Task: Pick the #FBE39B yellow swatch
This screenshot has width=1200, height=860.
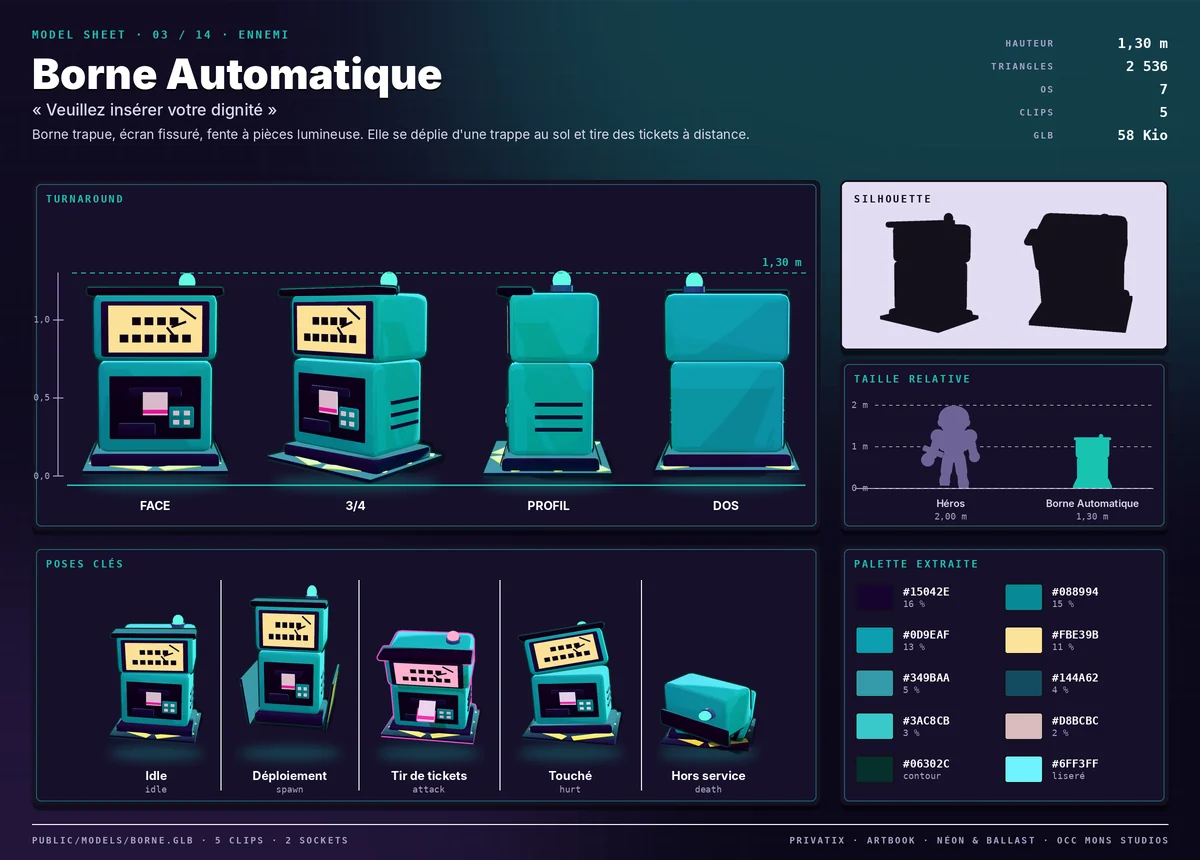Action: pyautogui.click(x=1023, y=640)
